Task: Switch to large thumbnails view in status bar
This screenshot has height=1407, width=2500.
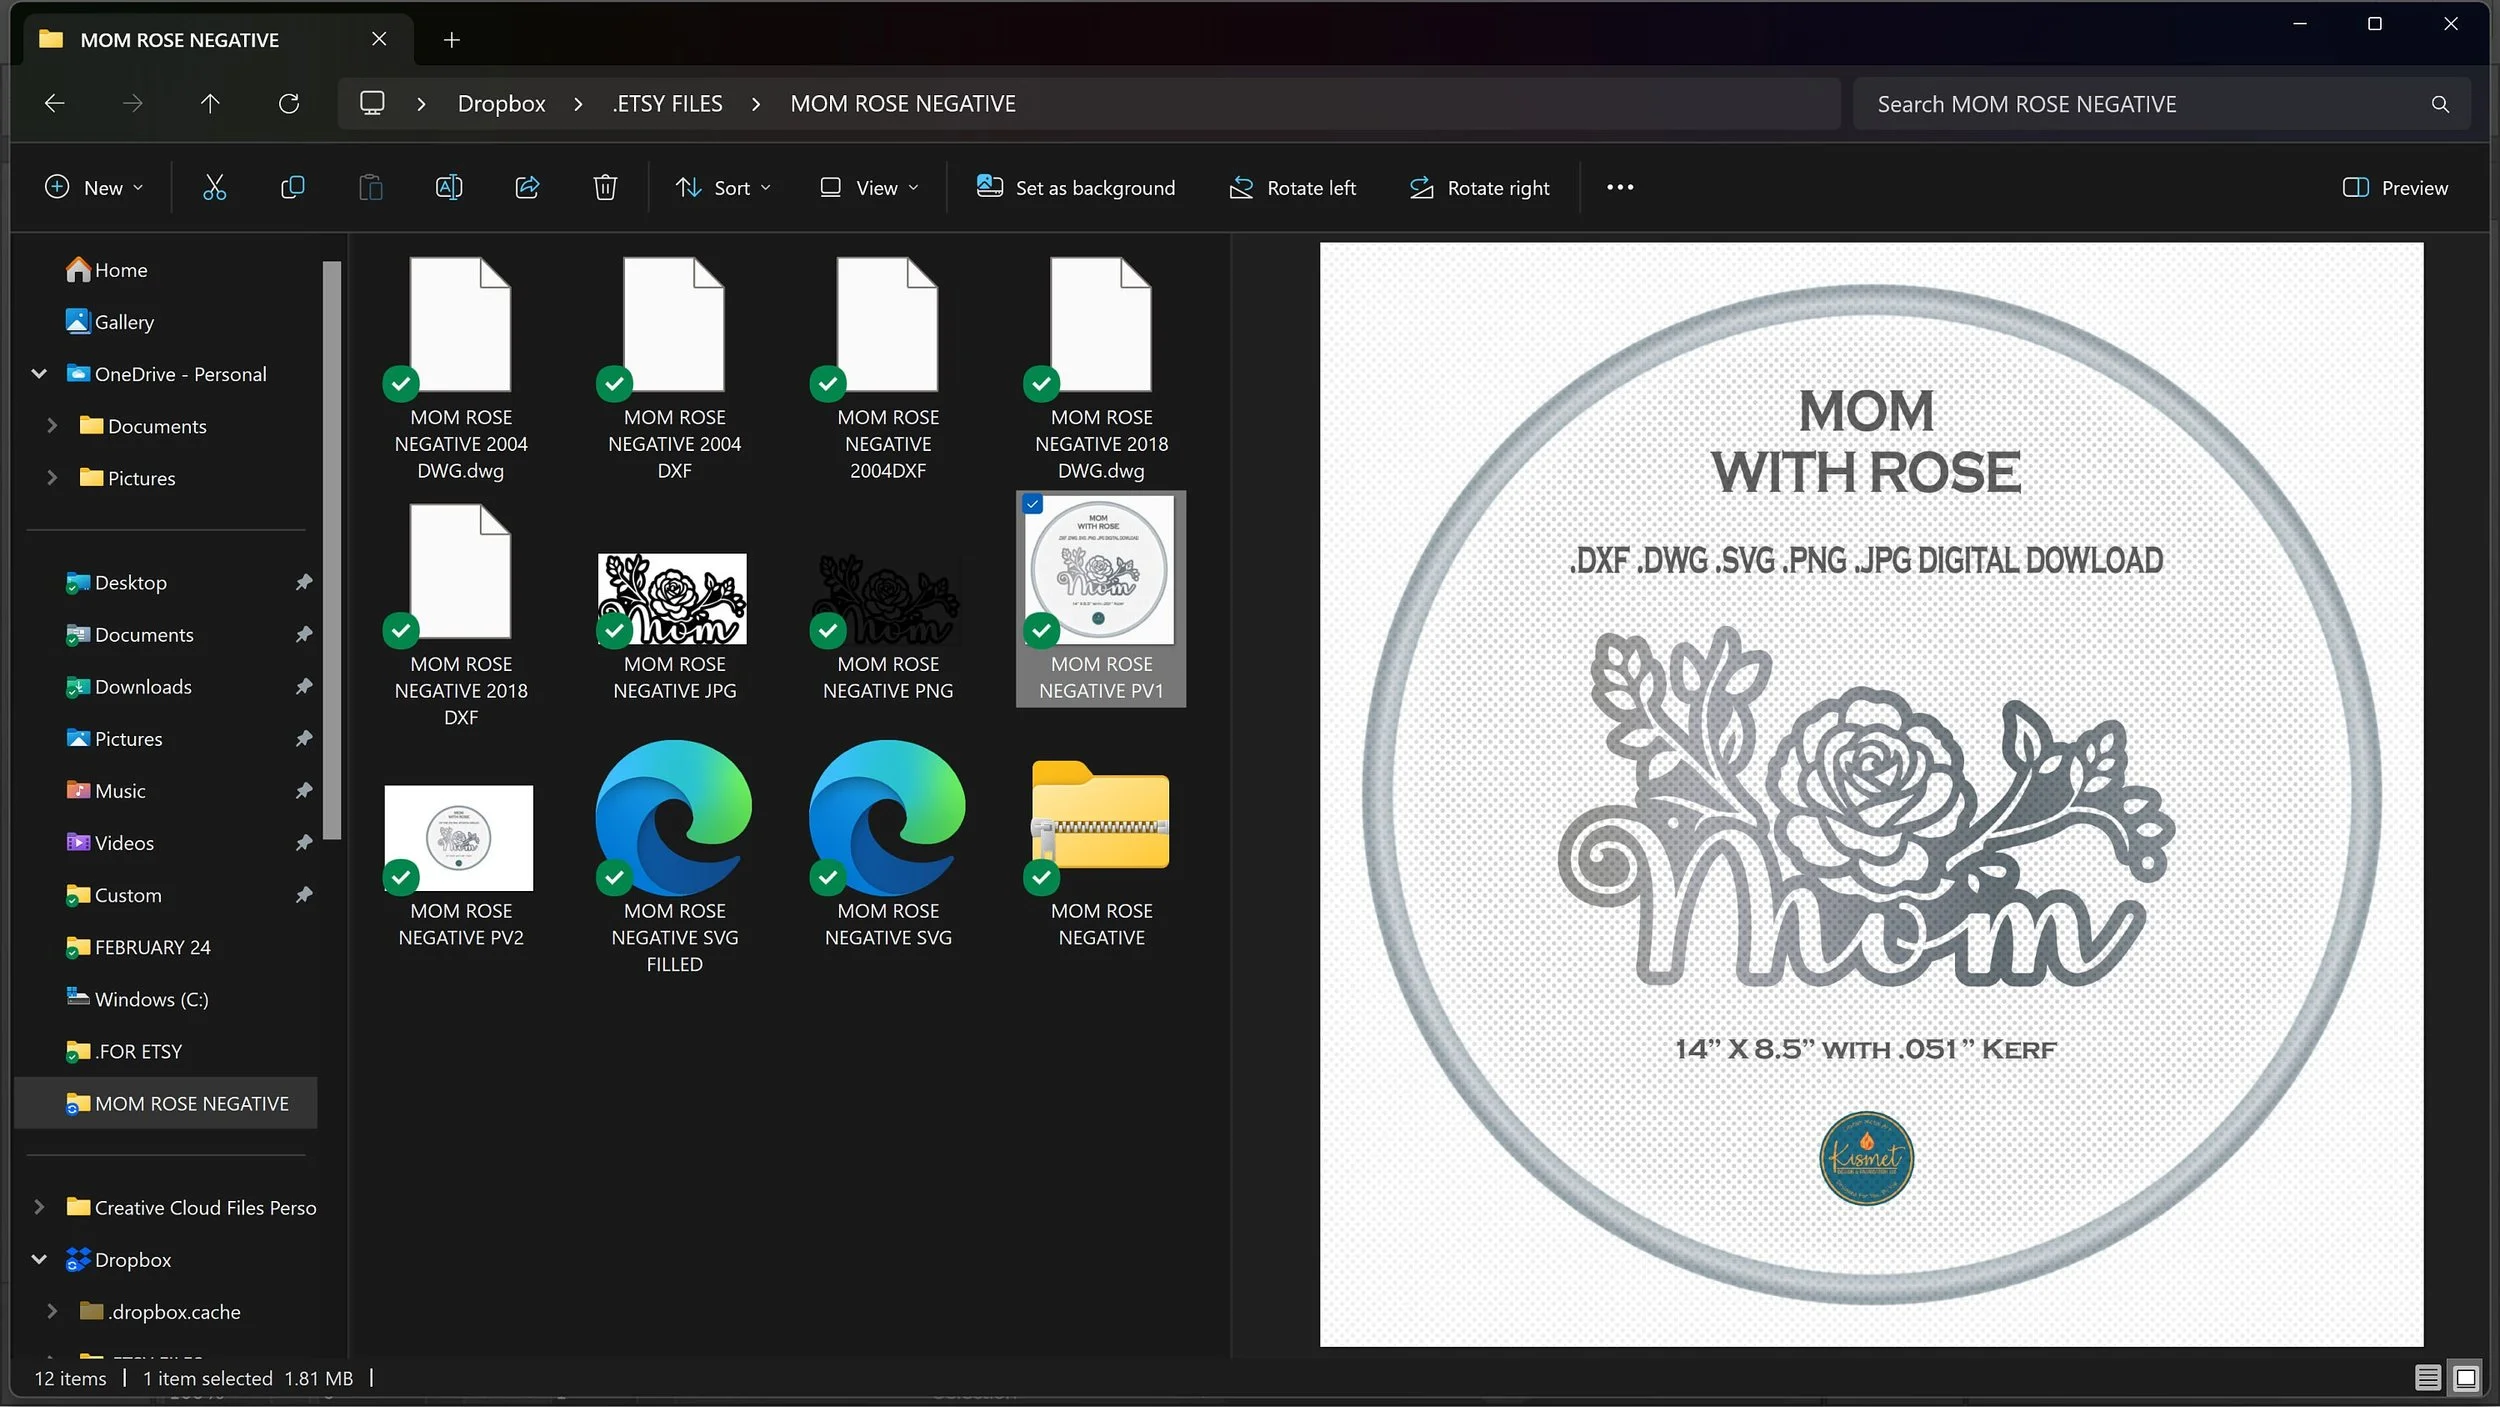Action: coord(2466,1378)
